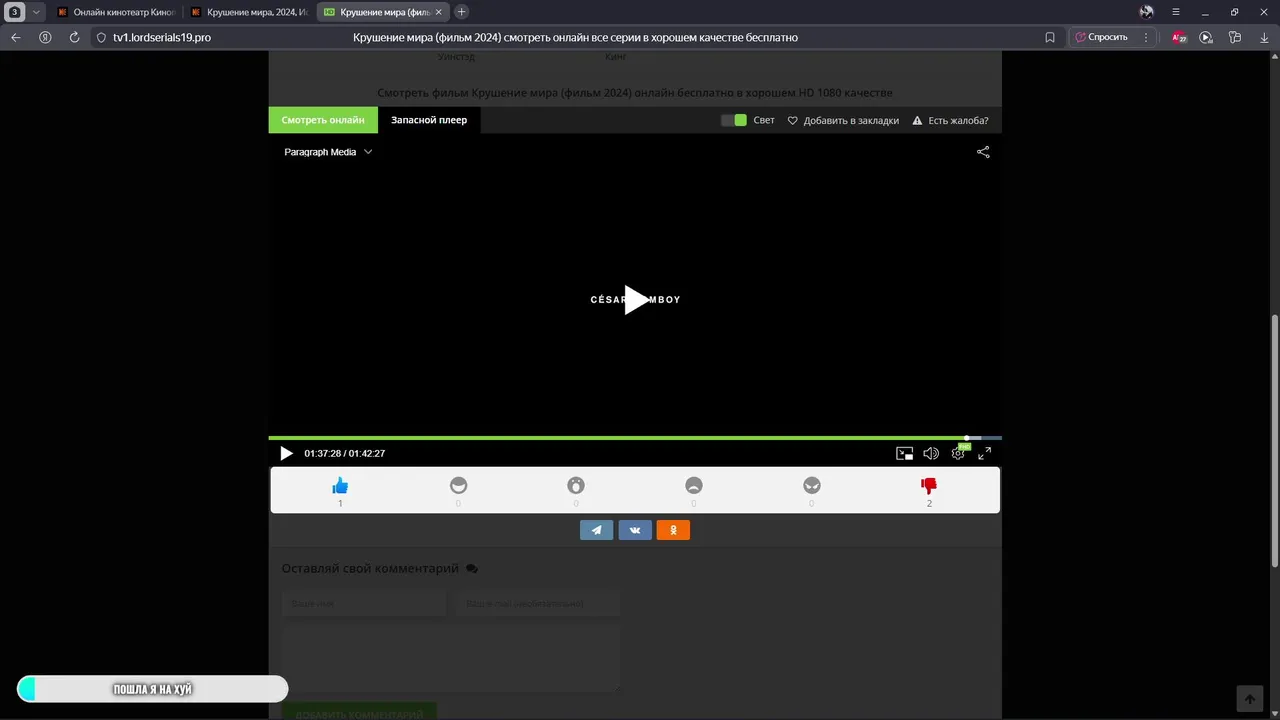
Task: Click the name input field in comments
Action: (364, 604)
